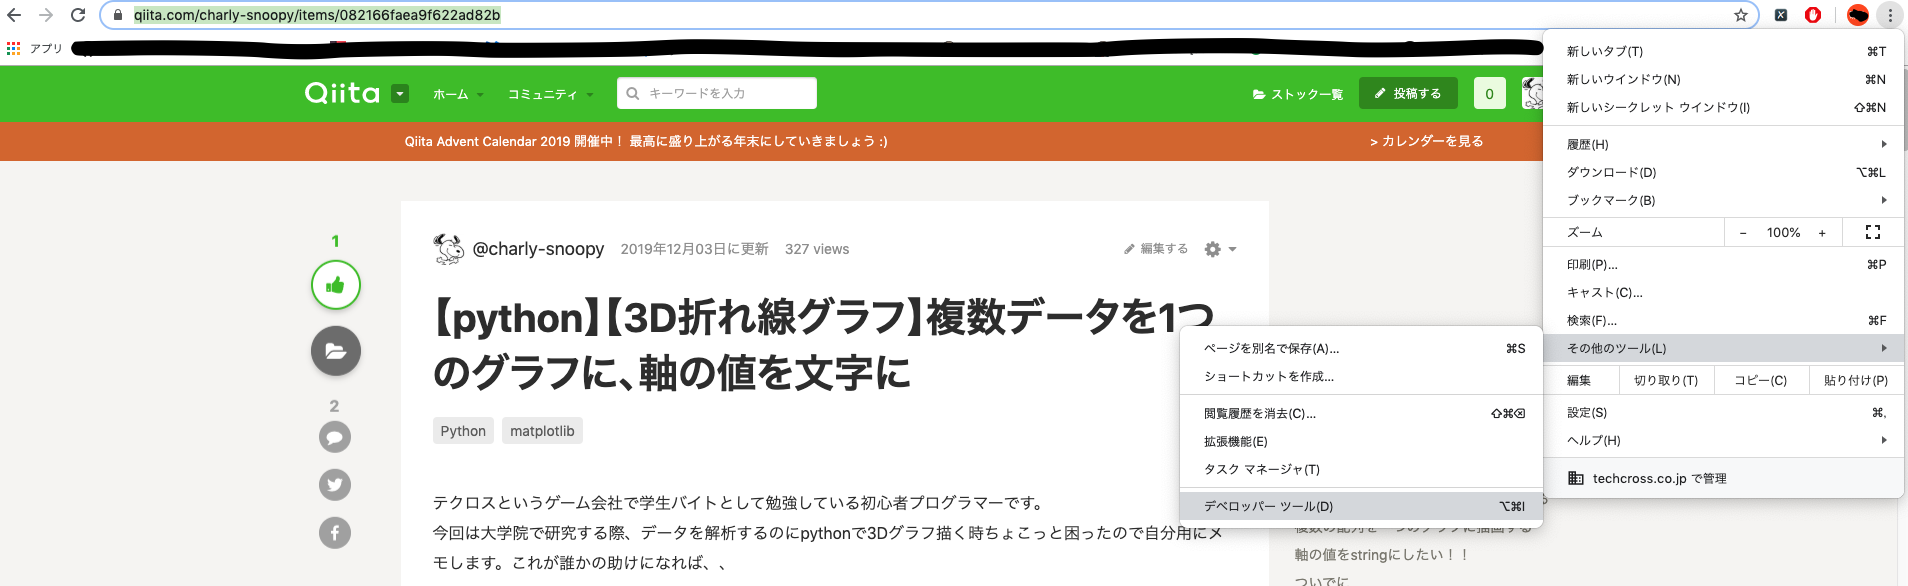Screen dimensions: 1908x586
Task: Share the article on Twitter
Action: pyautogui.click(x=335, y=485)
